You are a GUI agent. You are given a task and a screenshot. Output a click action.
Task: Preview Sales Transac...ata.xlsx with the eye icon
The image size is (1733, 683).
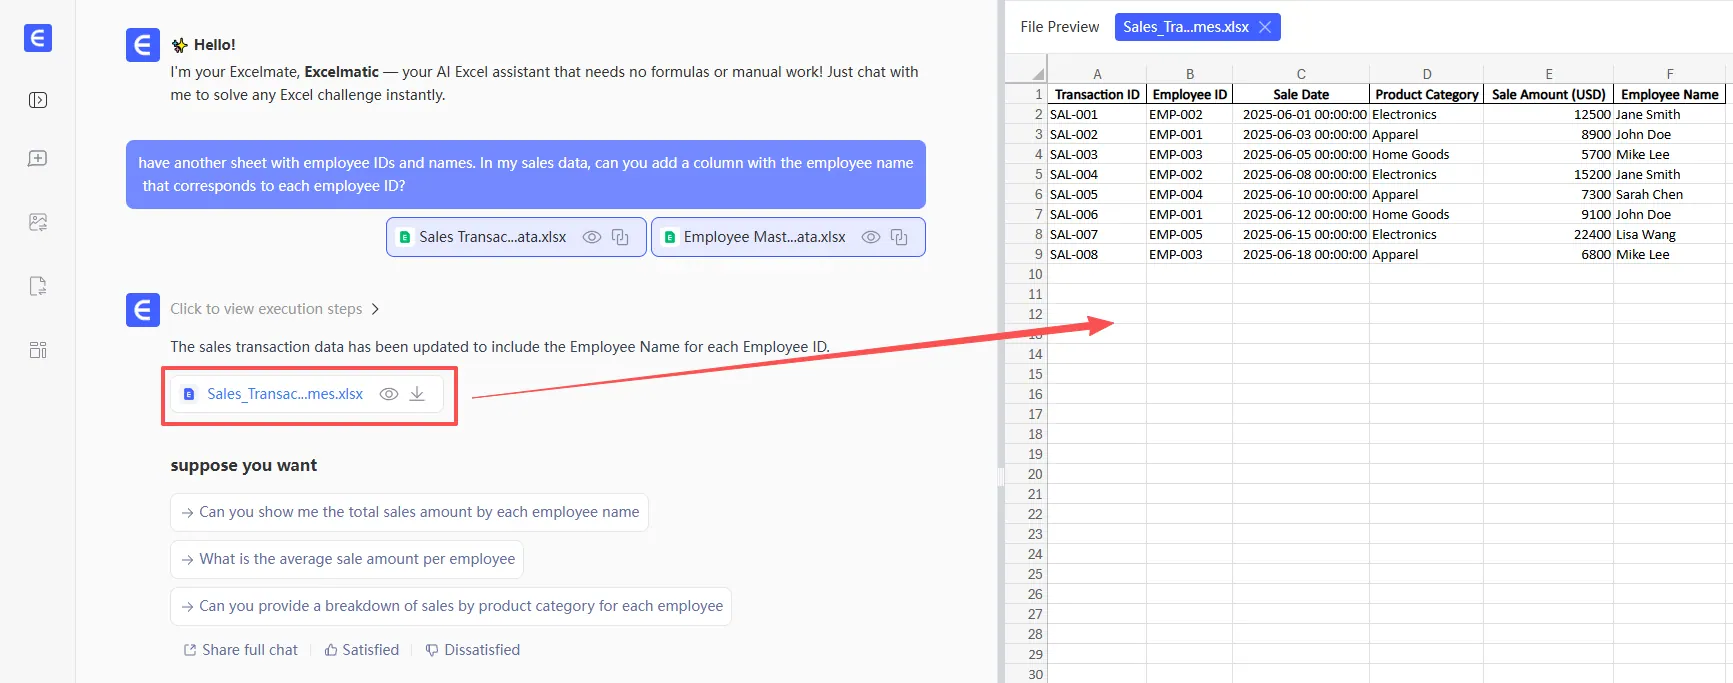point(592,237)
